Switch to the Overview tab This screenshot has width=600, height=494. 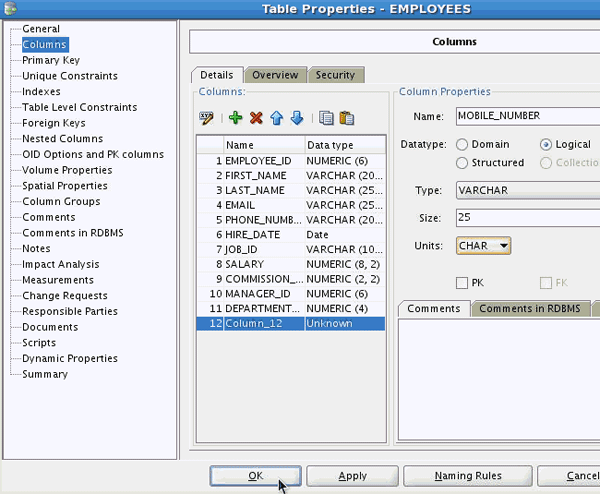click(x=275, y=75)
